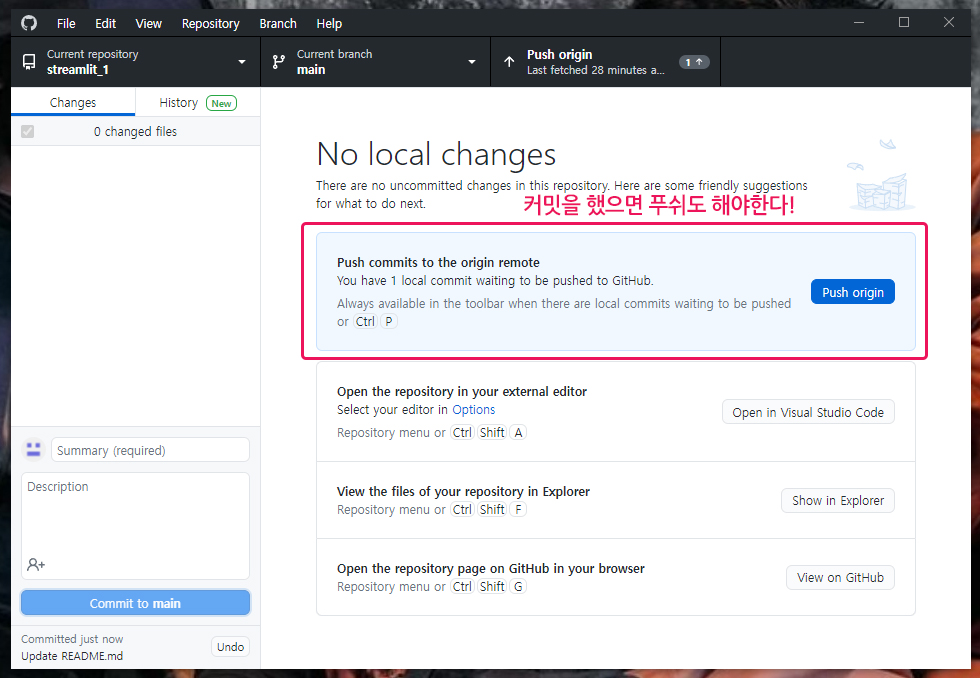Click the Show in Explorer button
The height and width of the screenshot is (678, 980).
point(838,501)
